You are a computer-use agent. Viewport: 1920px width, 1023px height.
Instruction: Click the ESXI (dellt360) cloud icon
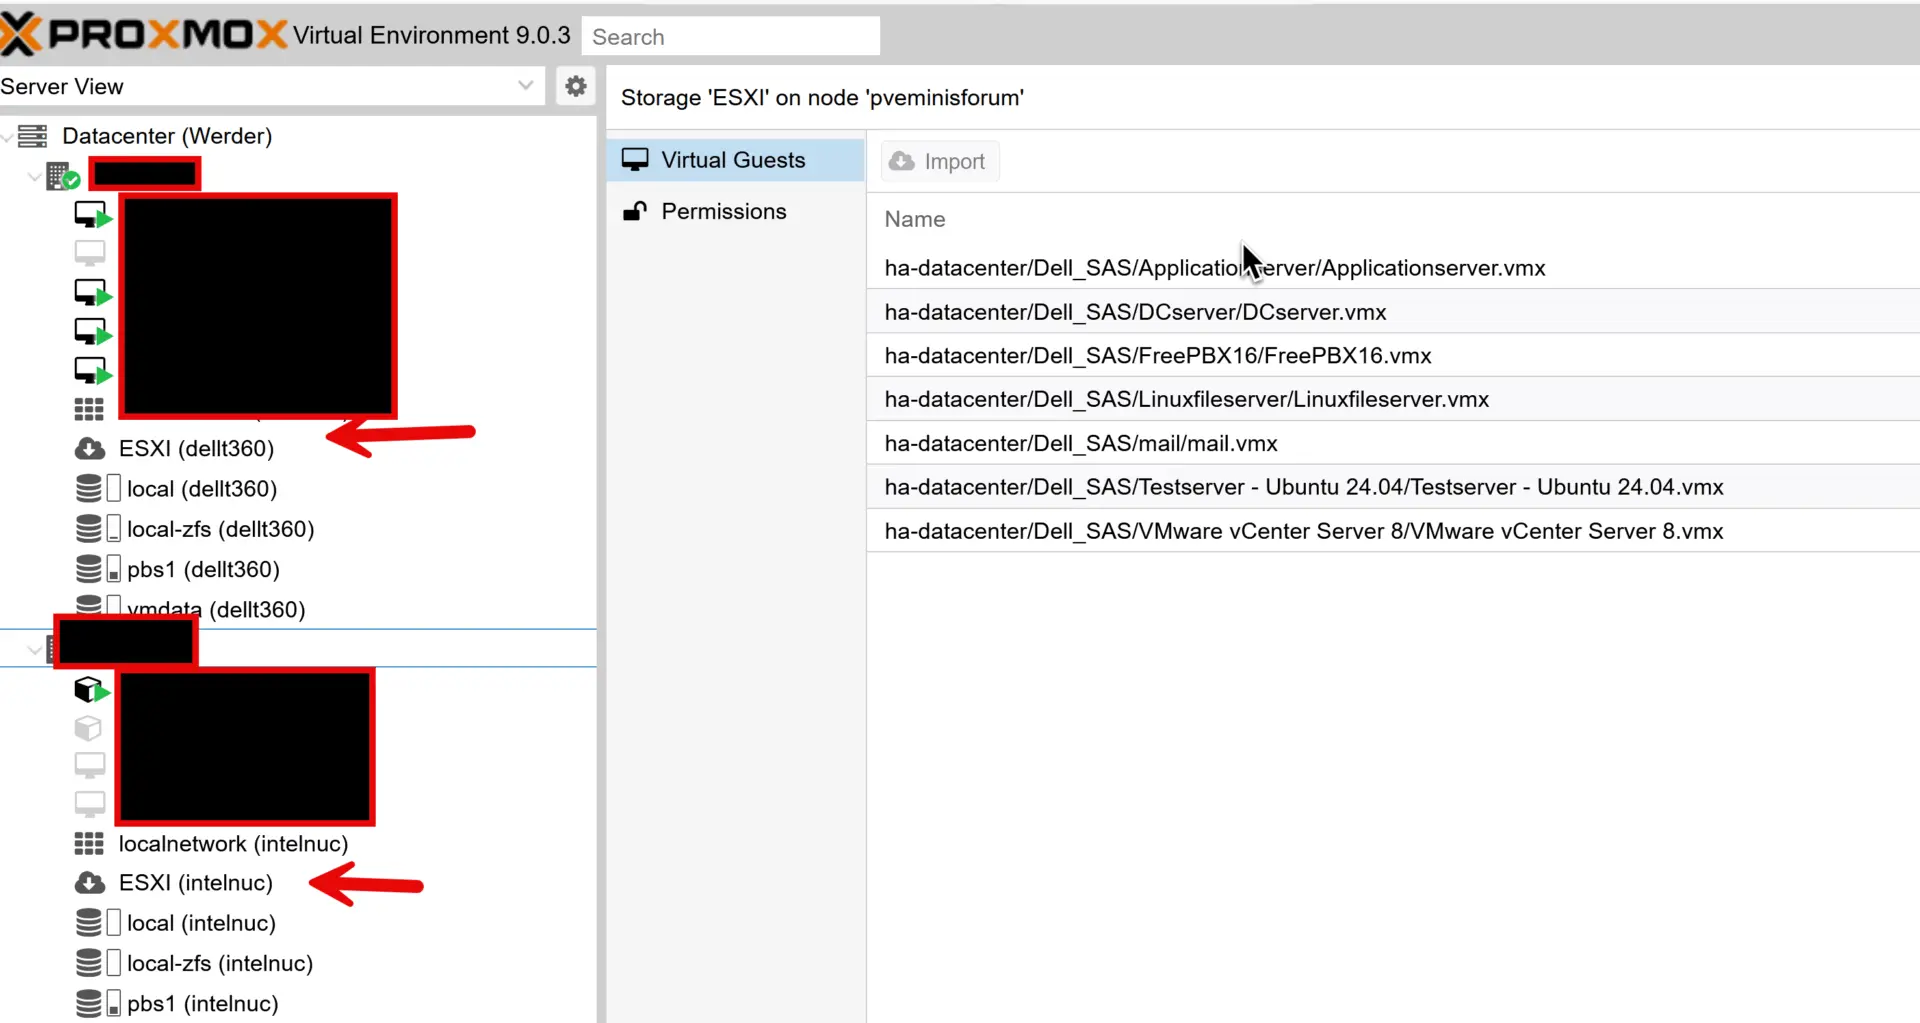(x=90, y=449)
